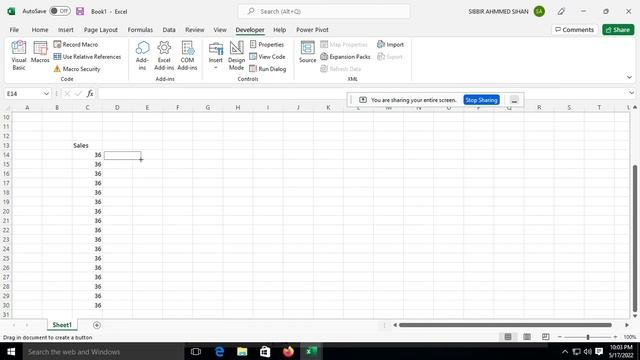Screen dimensions: 640x360
Task: Switch to Page Break Preview
Action: coord(546,337)
